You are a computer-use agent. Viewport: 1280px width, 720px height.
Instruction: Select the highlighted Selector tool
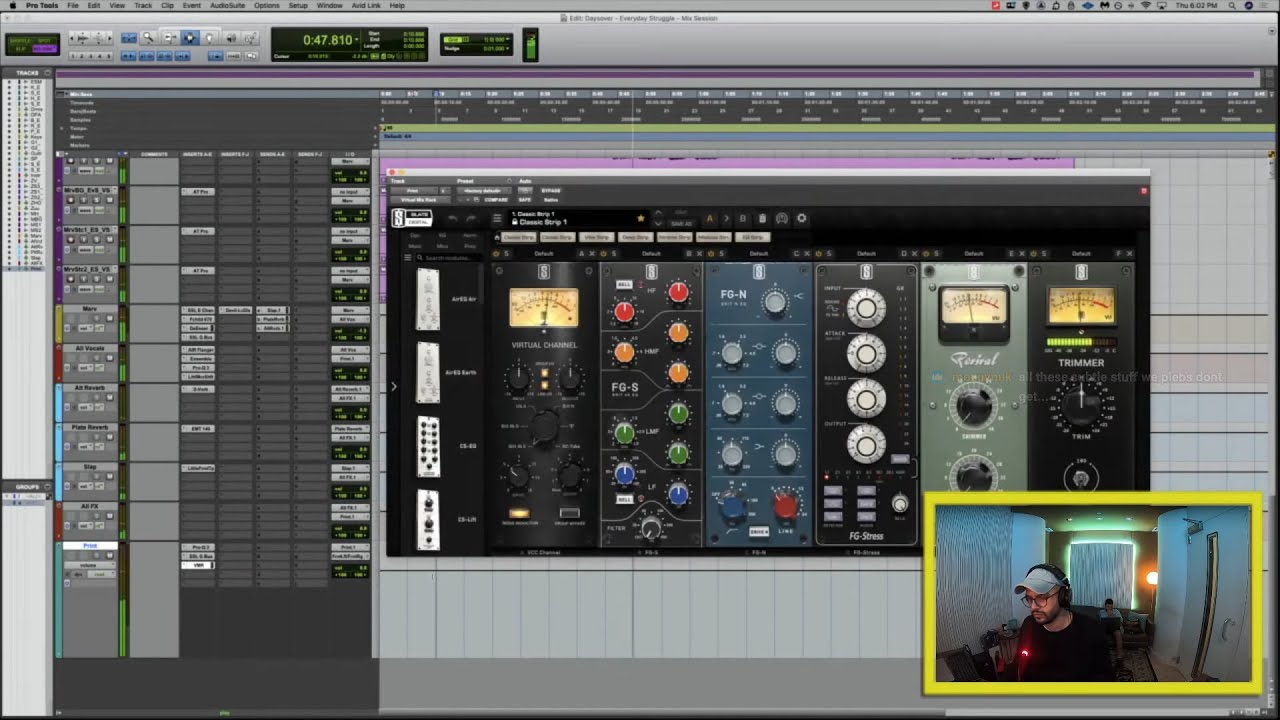click(190, 37)
